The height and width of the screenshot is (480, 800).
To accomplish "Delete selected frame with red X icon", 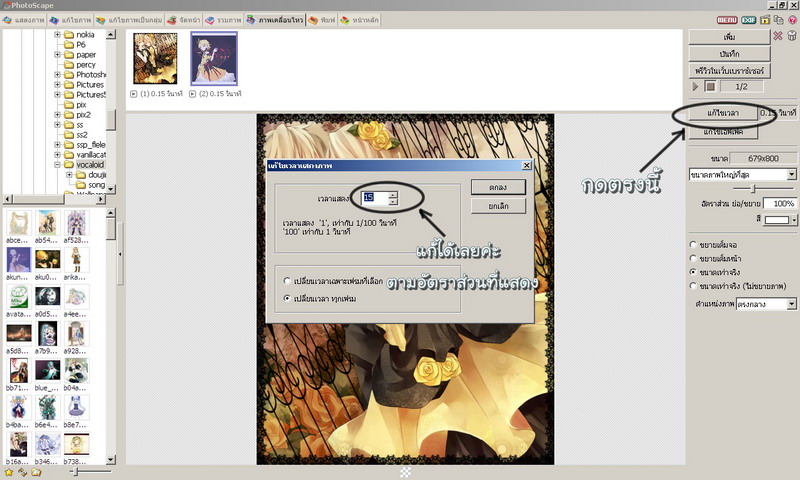I will 778,36.
